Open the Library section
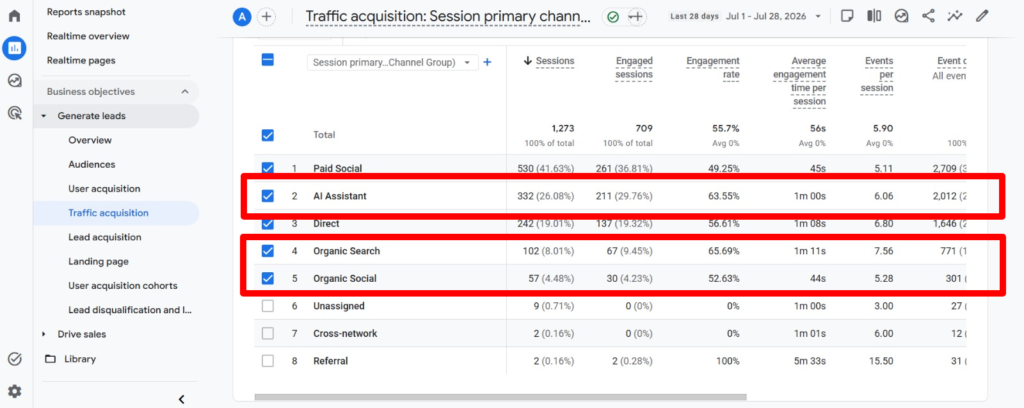 80,358
